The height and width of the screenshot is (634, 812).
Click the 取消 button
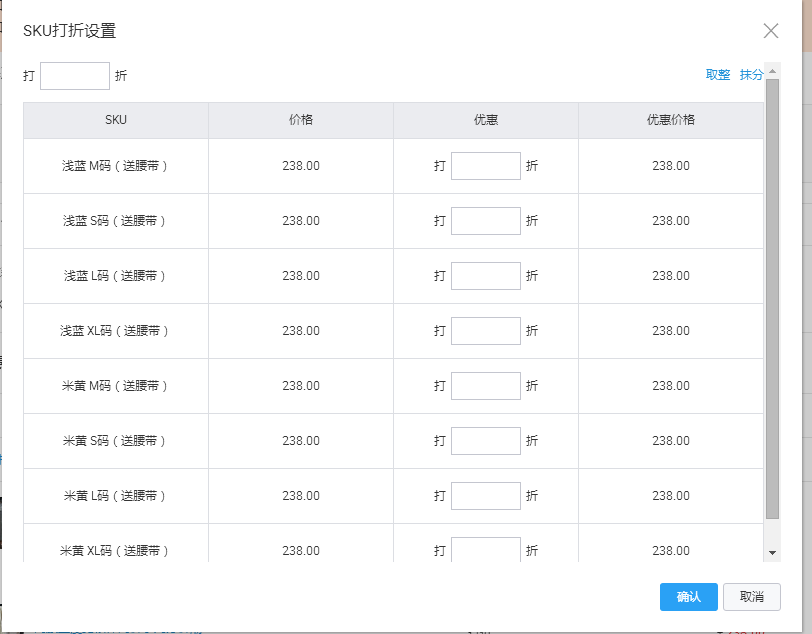(751, 597)
